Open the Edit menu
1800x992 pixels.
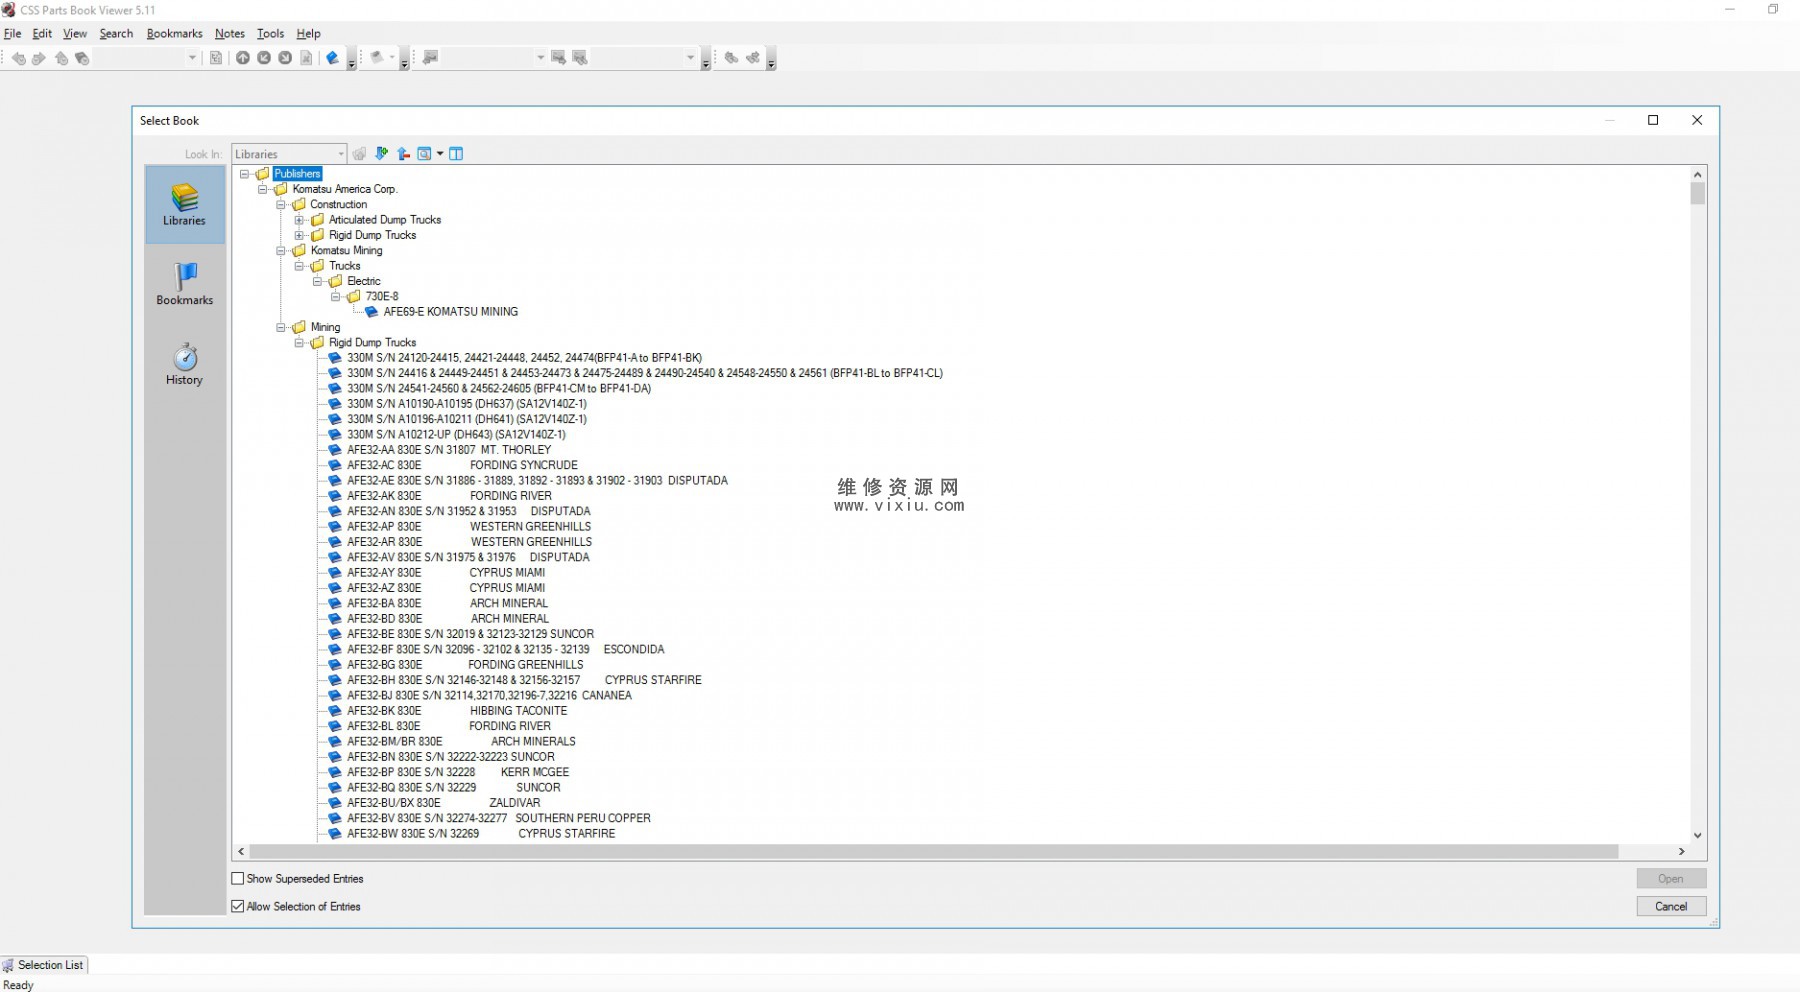[x=42, y=33]
